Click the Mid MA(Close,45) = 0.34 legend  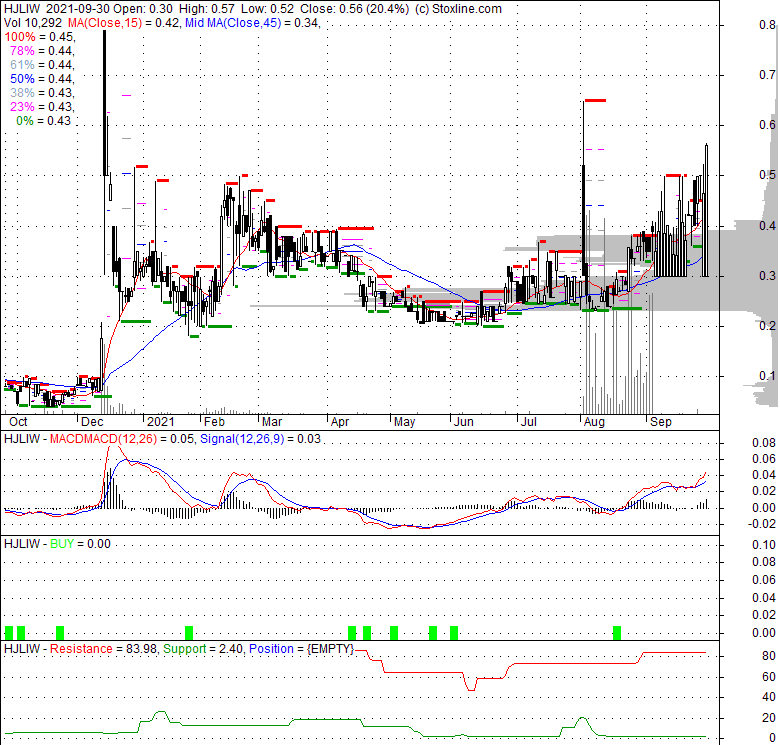pyautogui.click(x=252, y=23)
